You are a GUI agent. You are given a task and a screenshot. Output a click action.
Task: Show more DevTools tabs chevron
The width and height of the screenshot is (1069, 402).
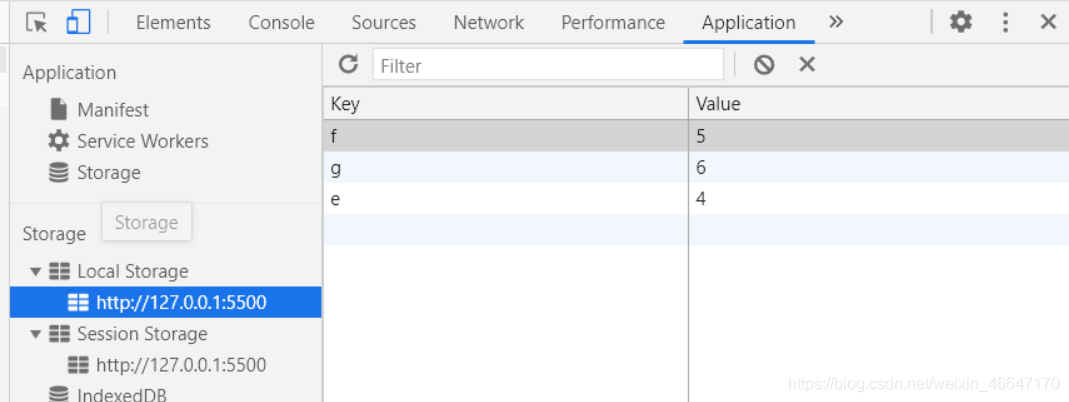point(836,22)
